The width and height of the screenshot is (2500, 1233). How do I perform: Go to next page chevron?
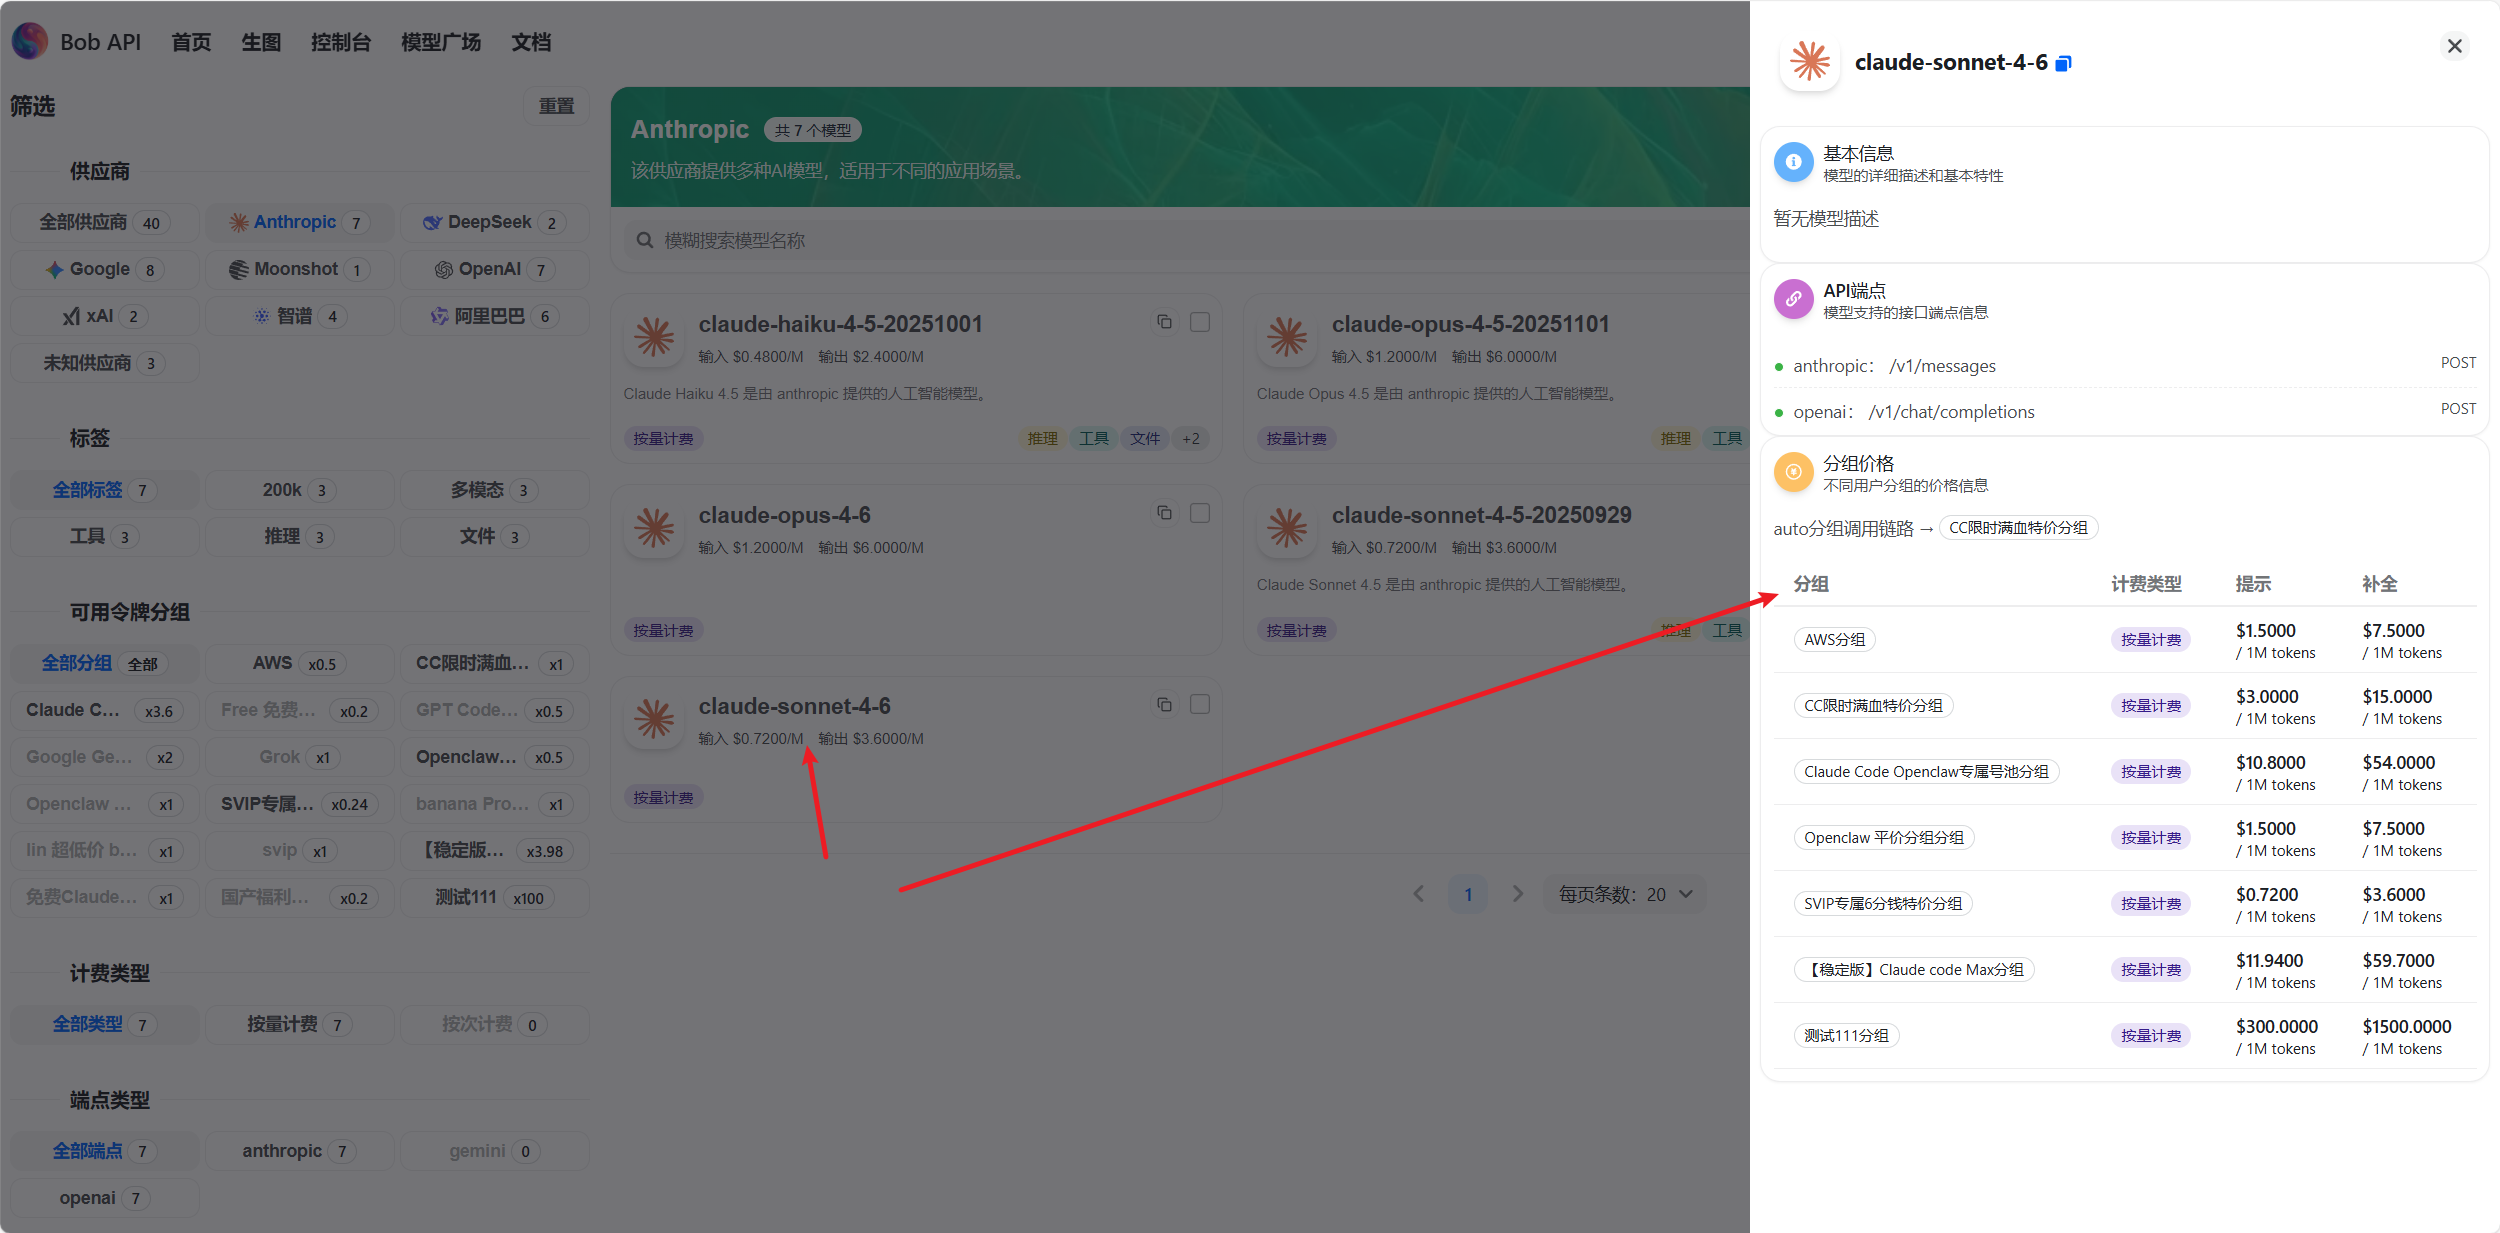1518,894
